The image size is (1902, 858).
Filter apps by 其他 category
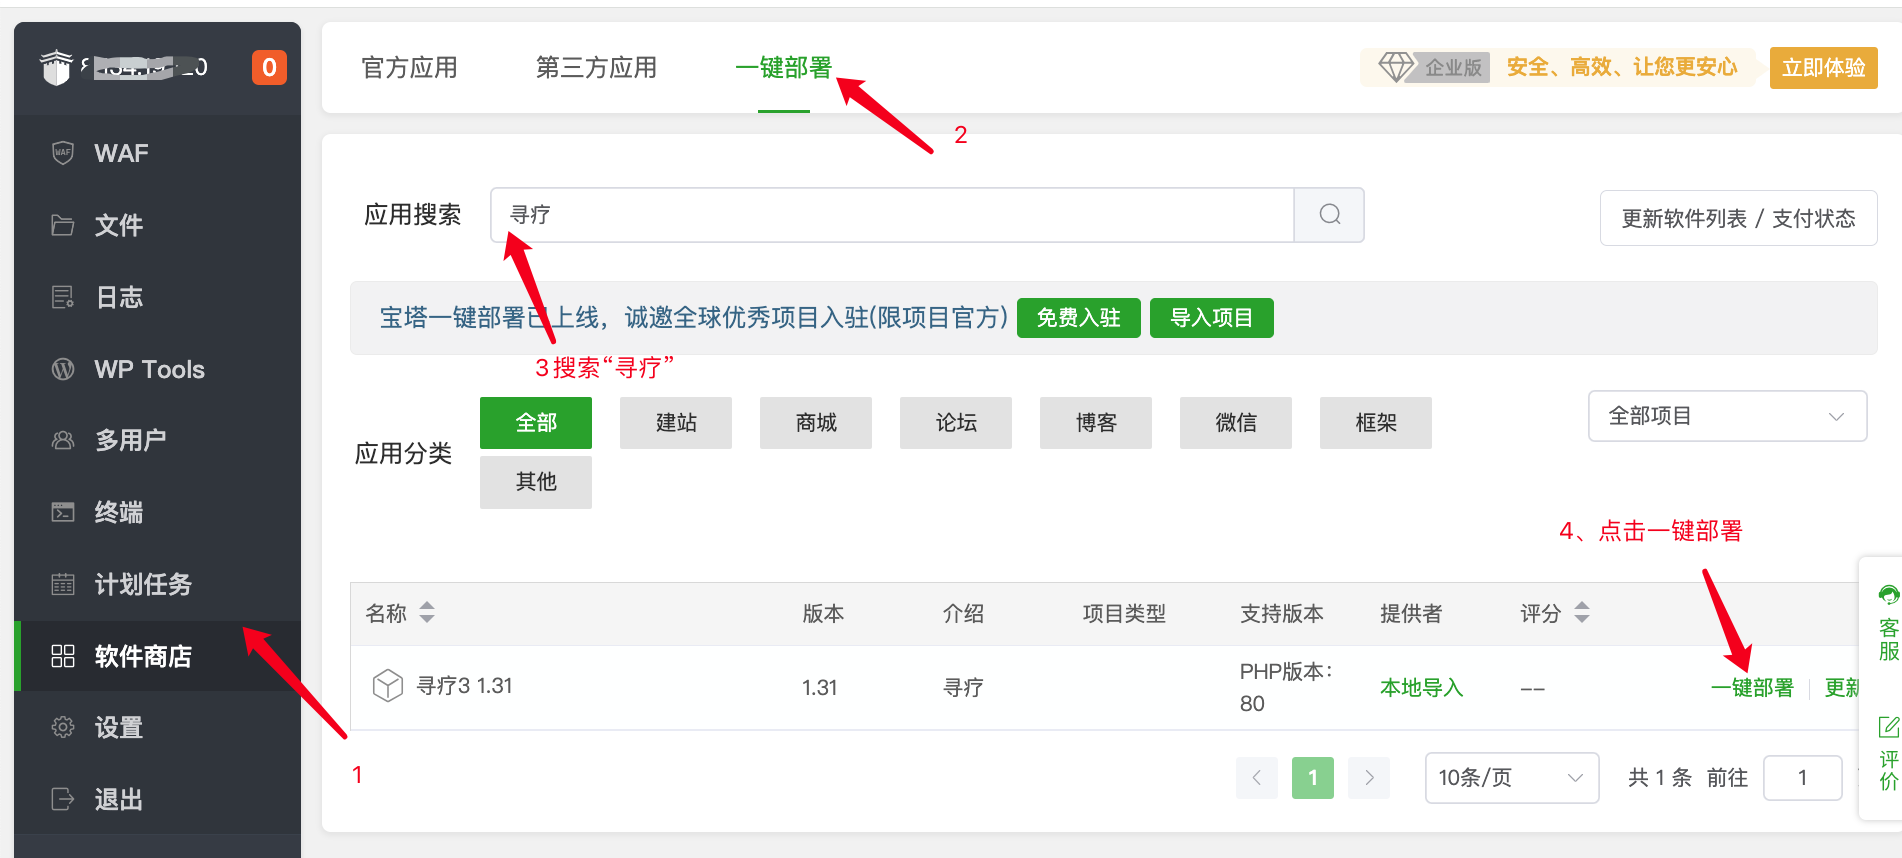click(536, 482)
